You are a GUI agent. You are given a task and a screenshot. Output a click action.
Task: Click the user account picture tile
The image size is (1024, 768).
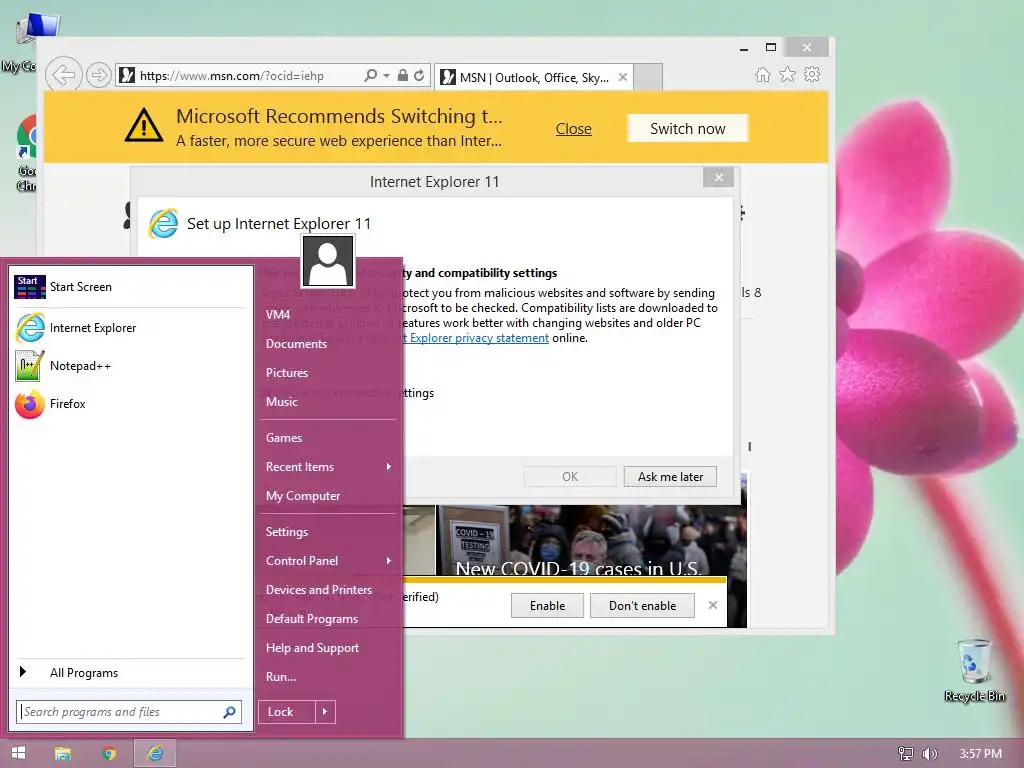pyautogui.click(x=328, y=261)
